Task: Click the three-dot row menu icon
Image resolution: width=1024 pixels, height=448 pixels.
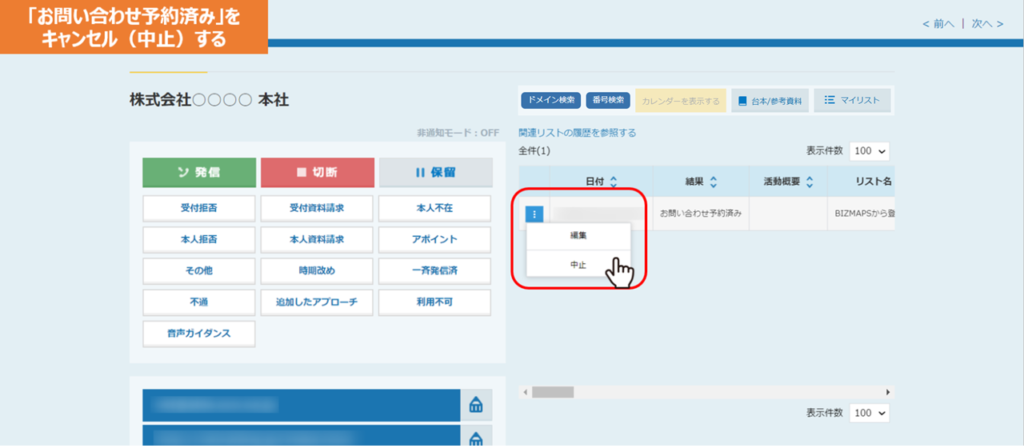Action: click(534, 213)
